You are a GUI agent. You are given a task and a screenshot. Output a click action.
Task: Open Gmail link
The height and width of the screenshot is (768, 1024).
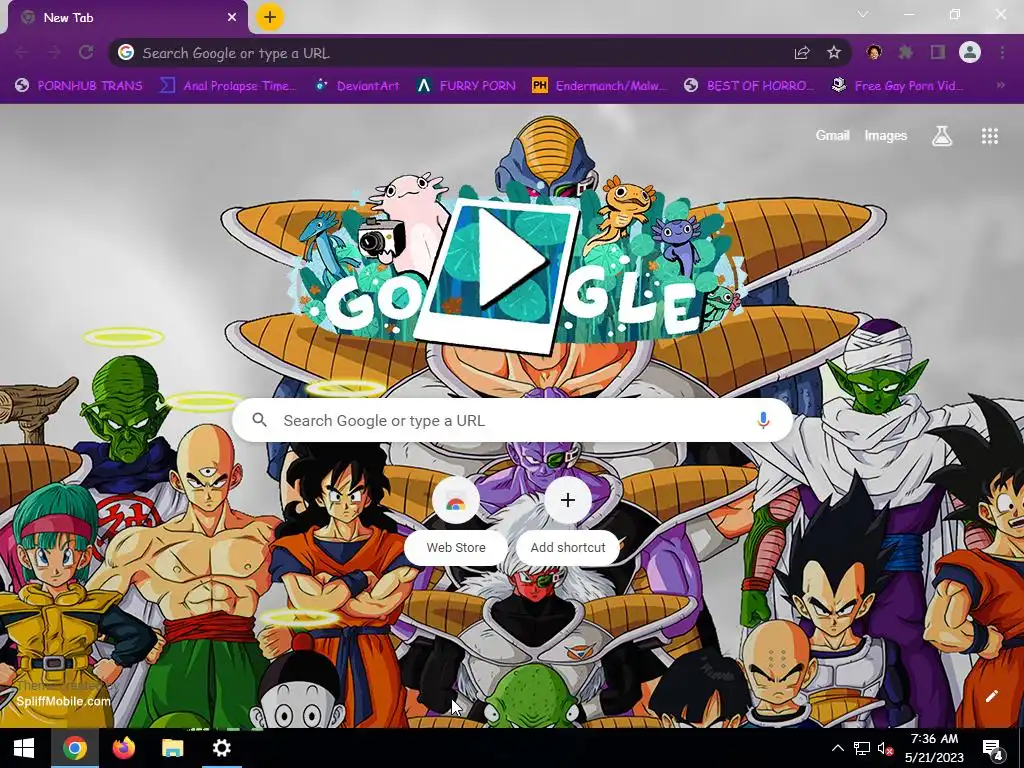tap(832, 135)
